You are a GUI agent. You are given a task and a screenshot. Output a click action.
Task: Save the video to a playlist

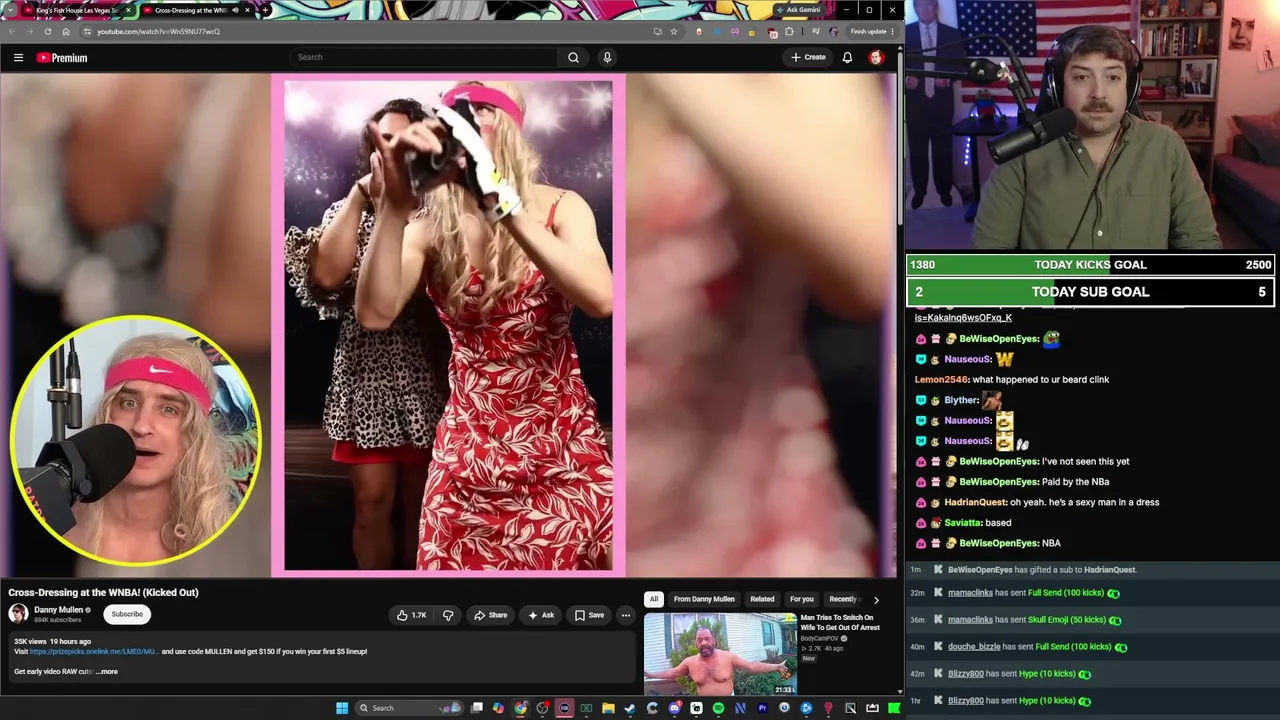pyautogui.click(x=589, y=615)
